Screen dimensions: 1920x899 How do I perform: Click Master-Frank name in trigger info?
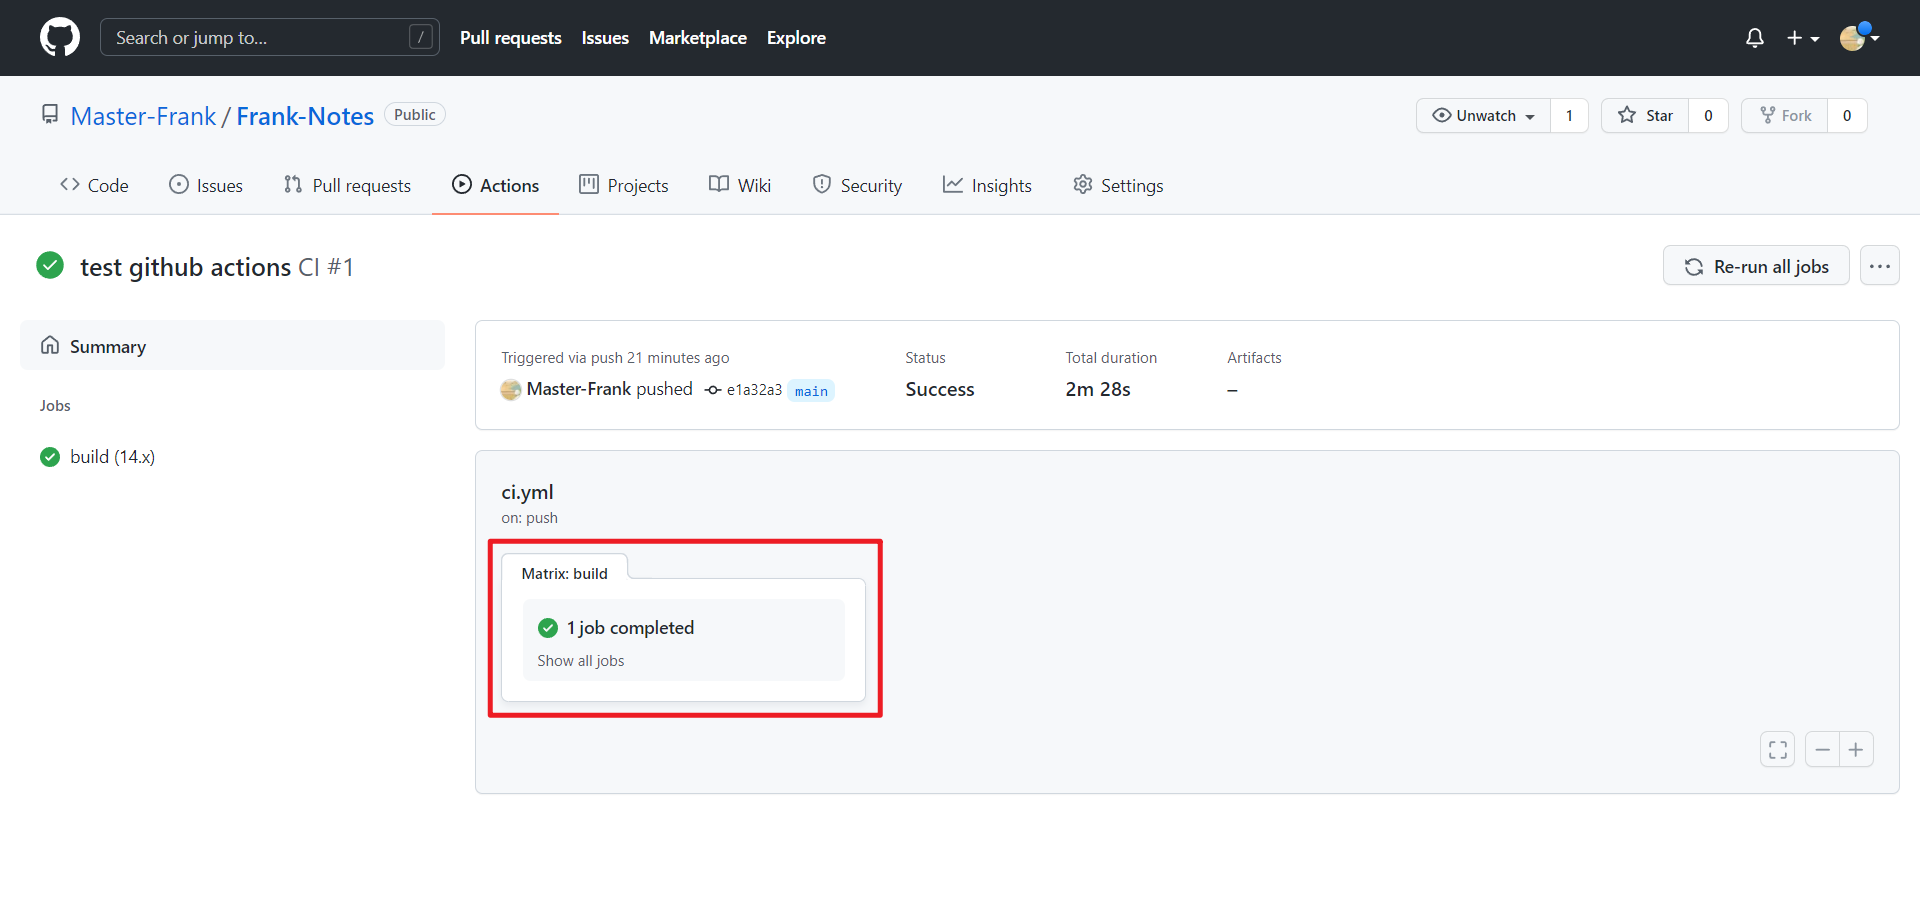[579, 389]
